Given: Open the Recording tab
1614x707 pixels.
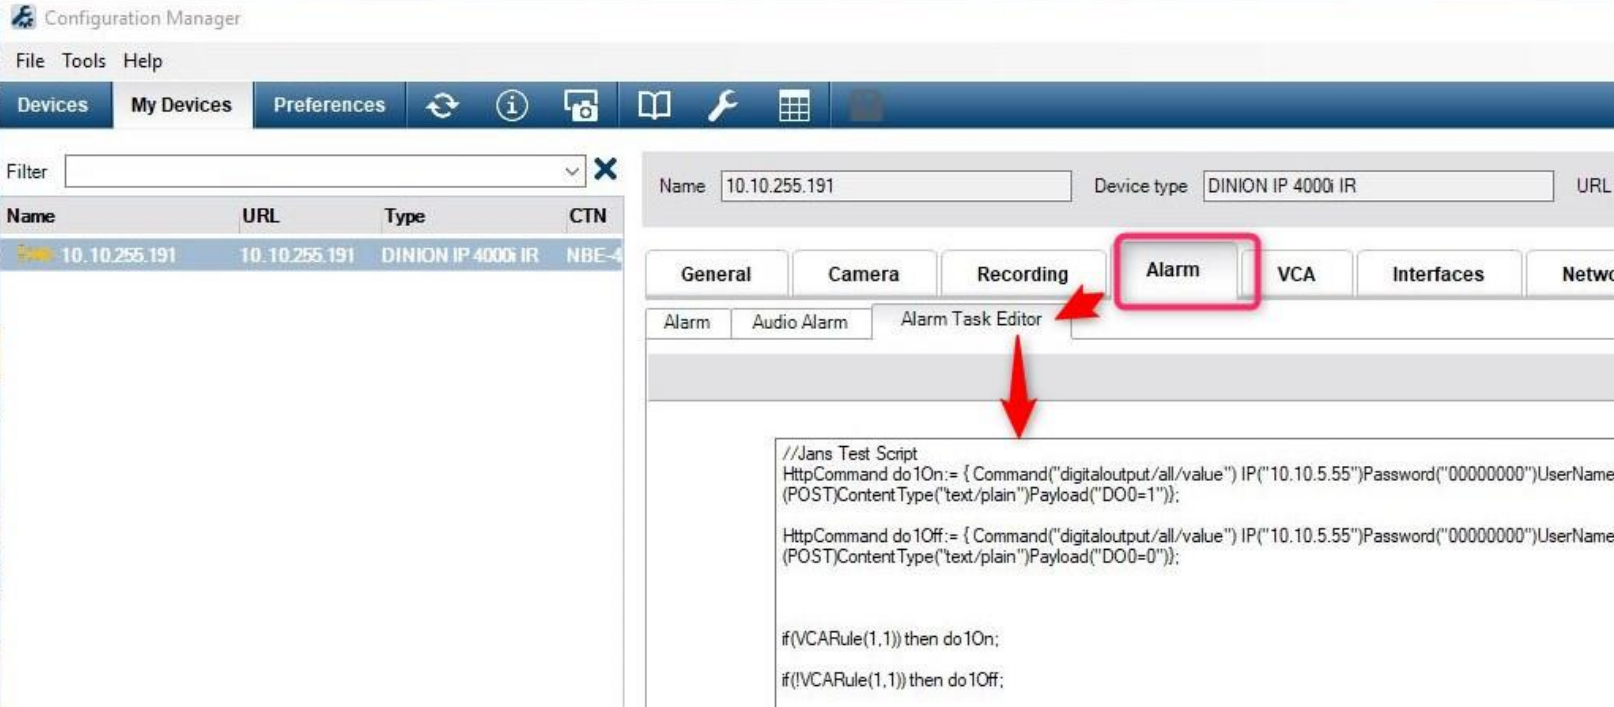Looking at the screenshot, I should pos(1022,274).
